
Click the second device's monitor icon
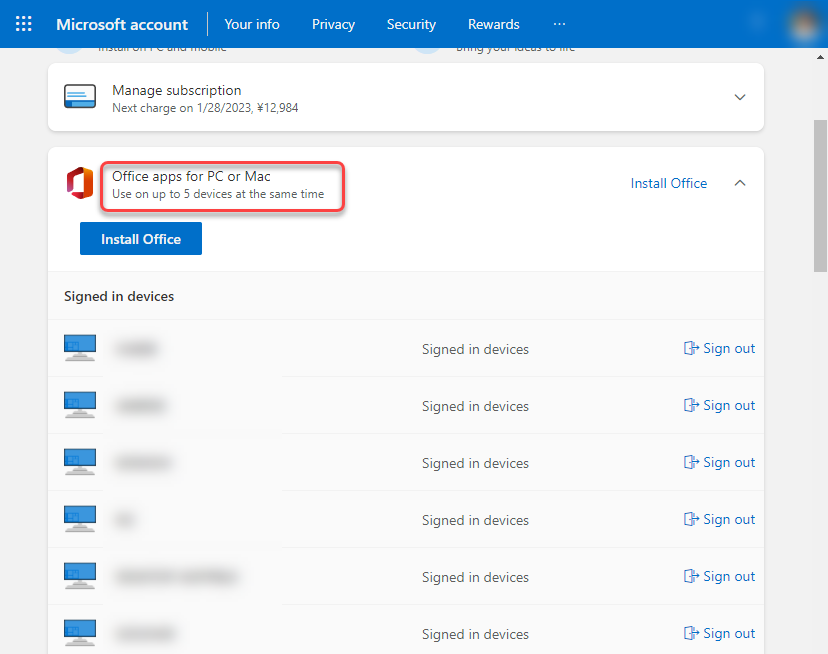point(80,405)
